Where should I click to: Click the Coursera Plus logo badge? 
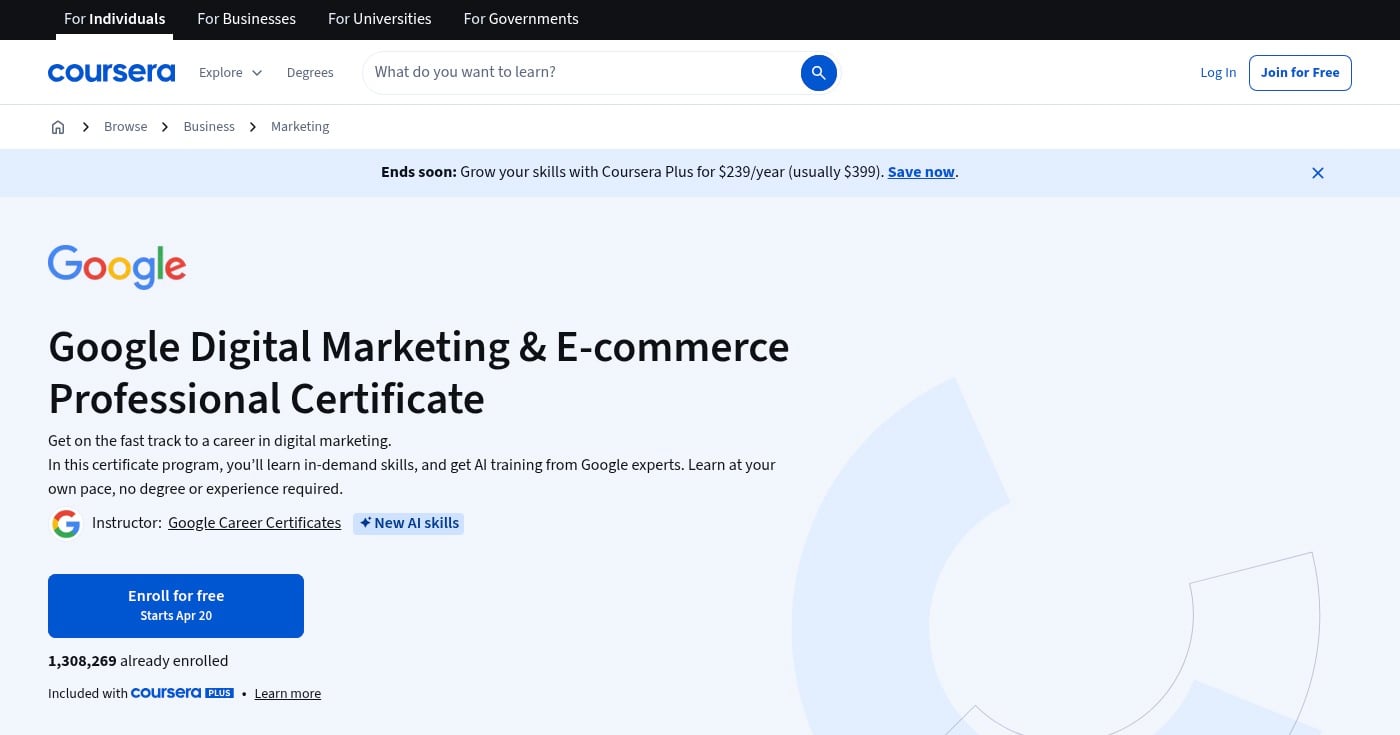(182, 693)
